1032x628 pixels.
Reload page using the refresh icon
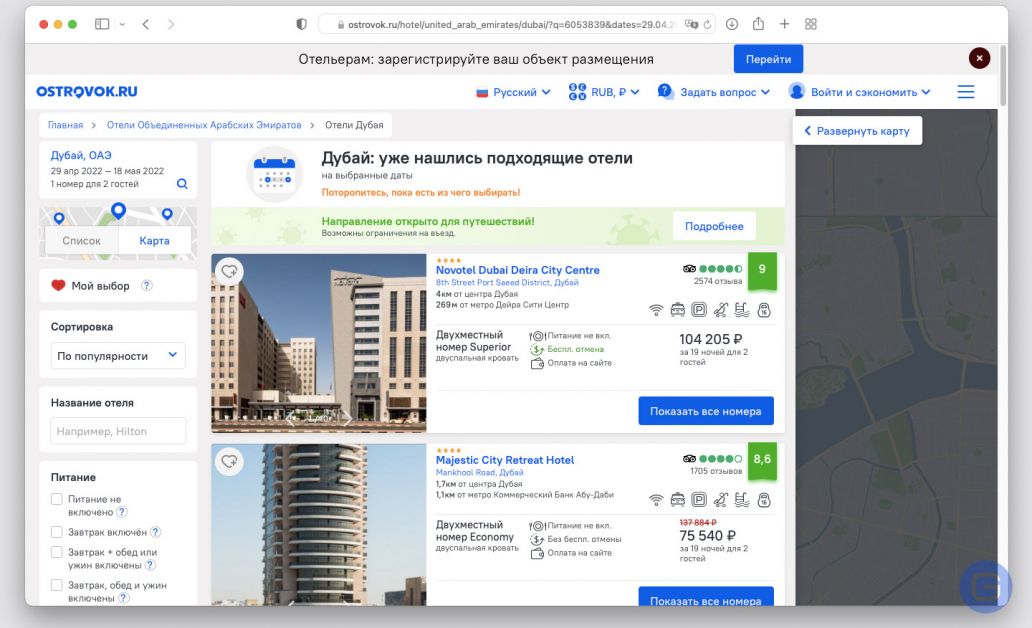tap(708, 24)
